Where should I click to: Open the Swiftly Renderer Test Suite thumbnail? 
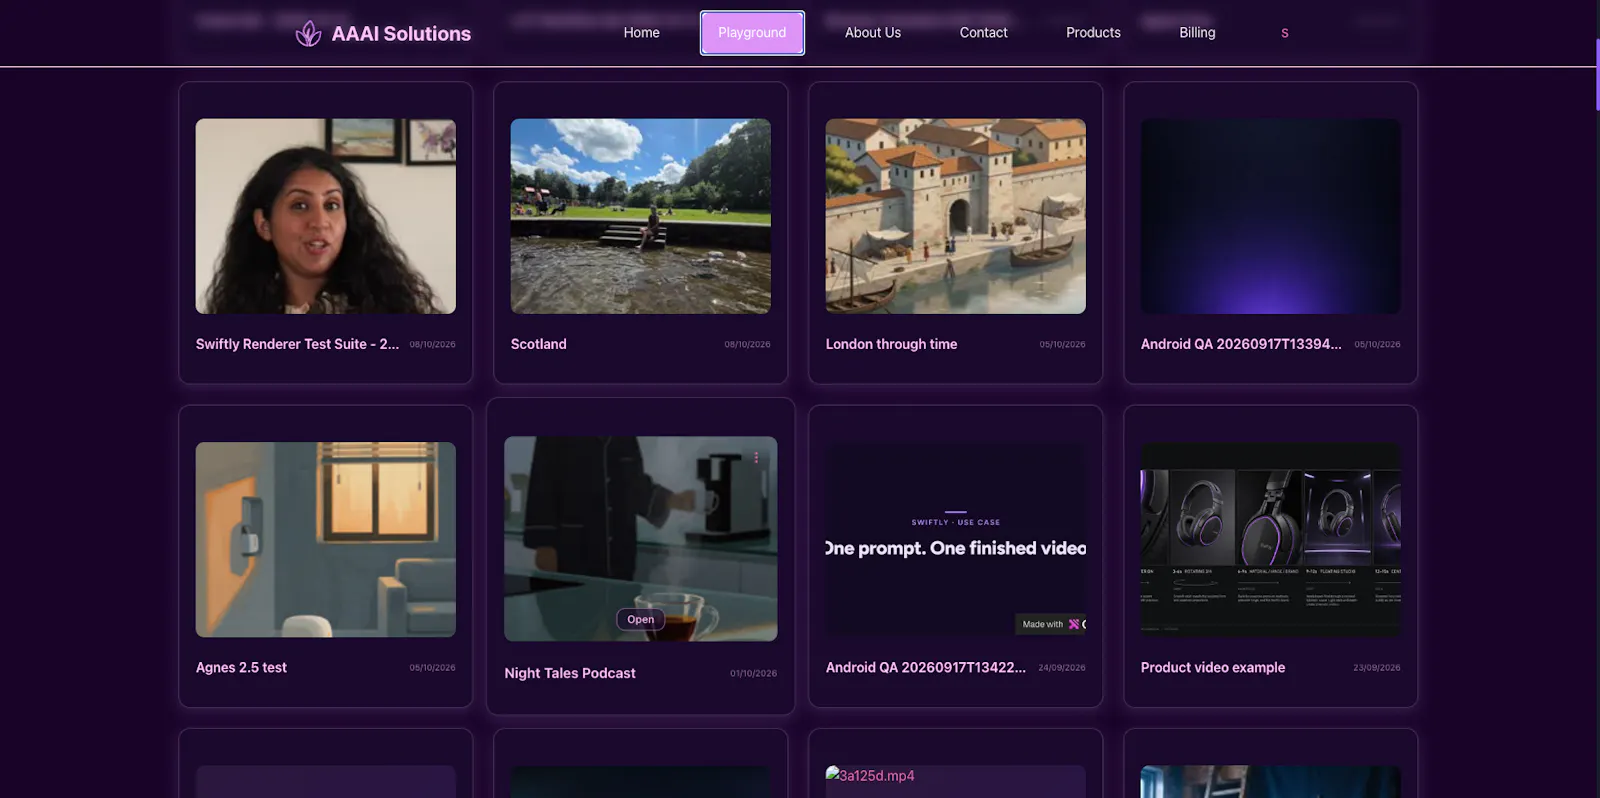tap(326, 216)
